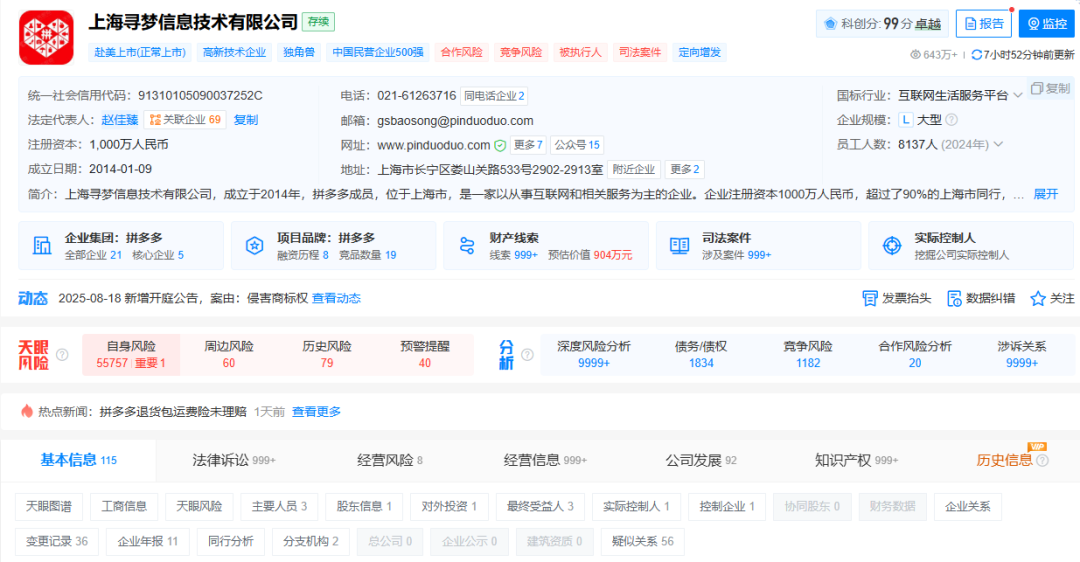This screenshot has width=1080, height=562.
Task: Expand the 国标行业 dropdown arrow
Action: pos(1017,96)
